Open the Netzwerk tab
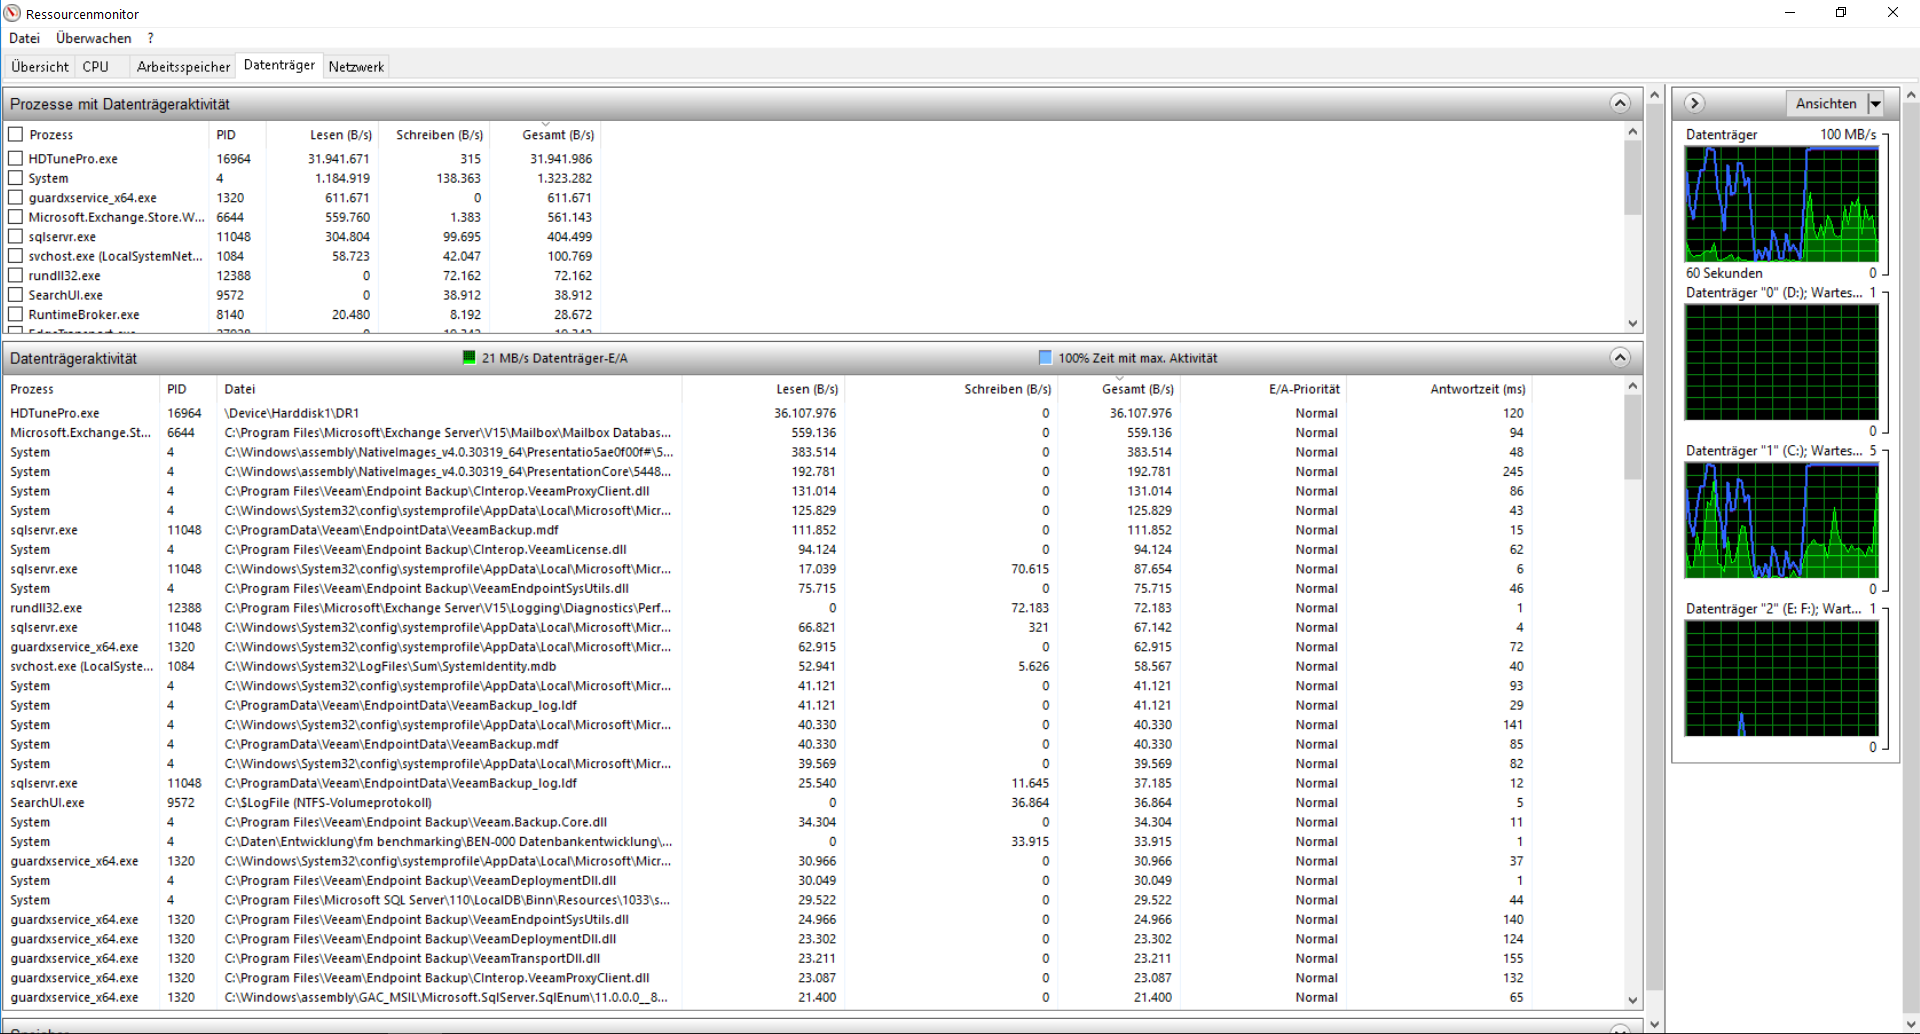This screenshot has width=1920, height=1034. [356, 66]
